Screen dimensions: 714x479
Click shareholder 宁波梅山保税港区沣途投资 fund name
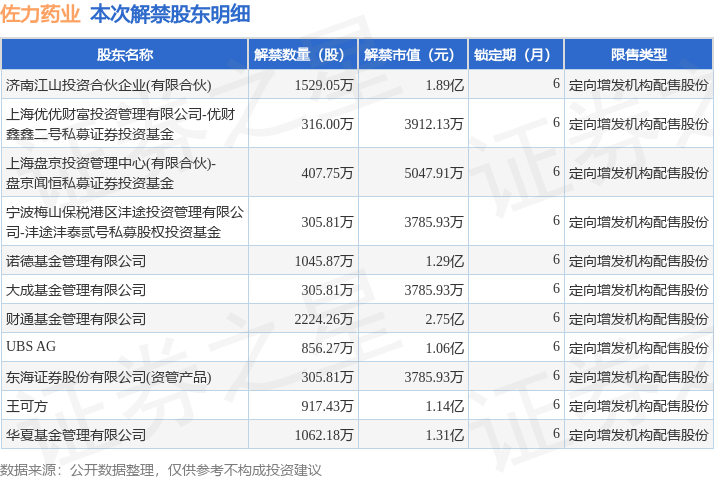(x=125, y=222)
